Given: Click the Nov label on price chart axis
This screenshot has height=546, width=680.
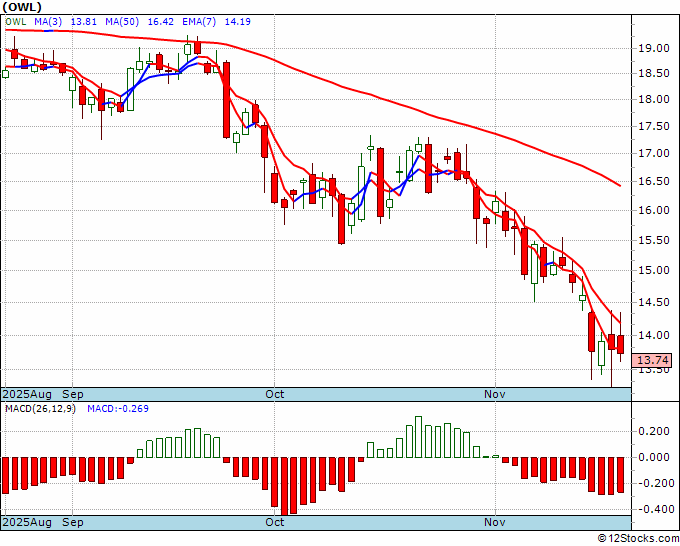Looking at the screenshot, I should click(495, 394).
